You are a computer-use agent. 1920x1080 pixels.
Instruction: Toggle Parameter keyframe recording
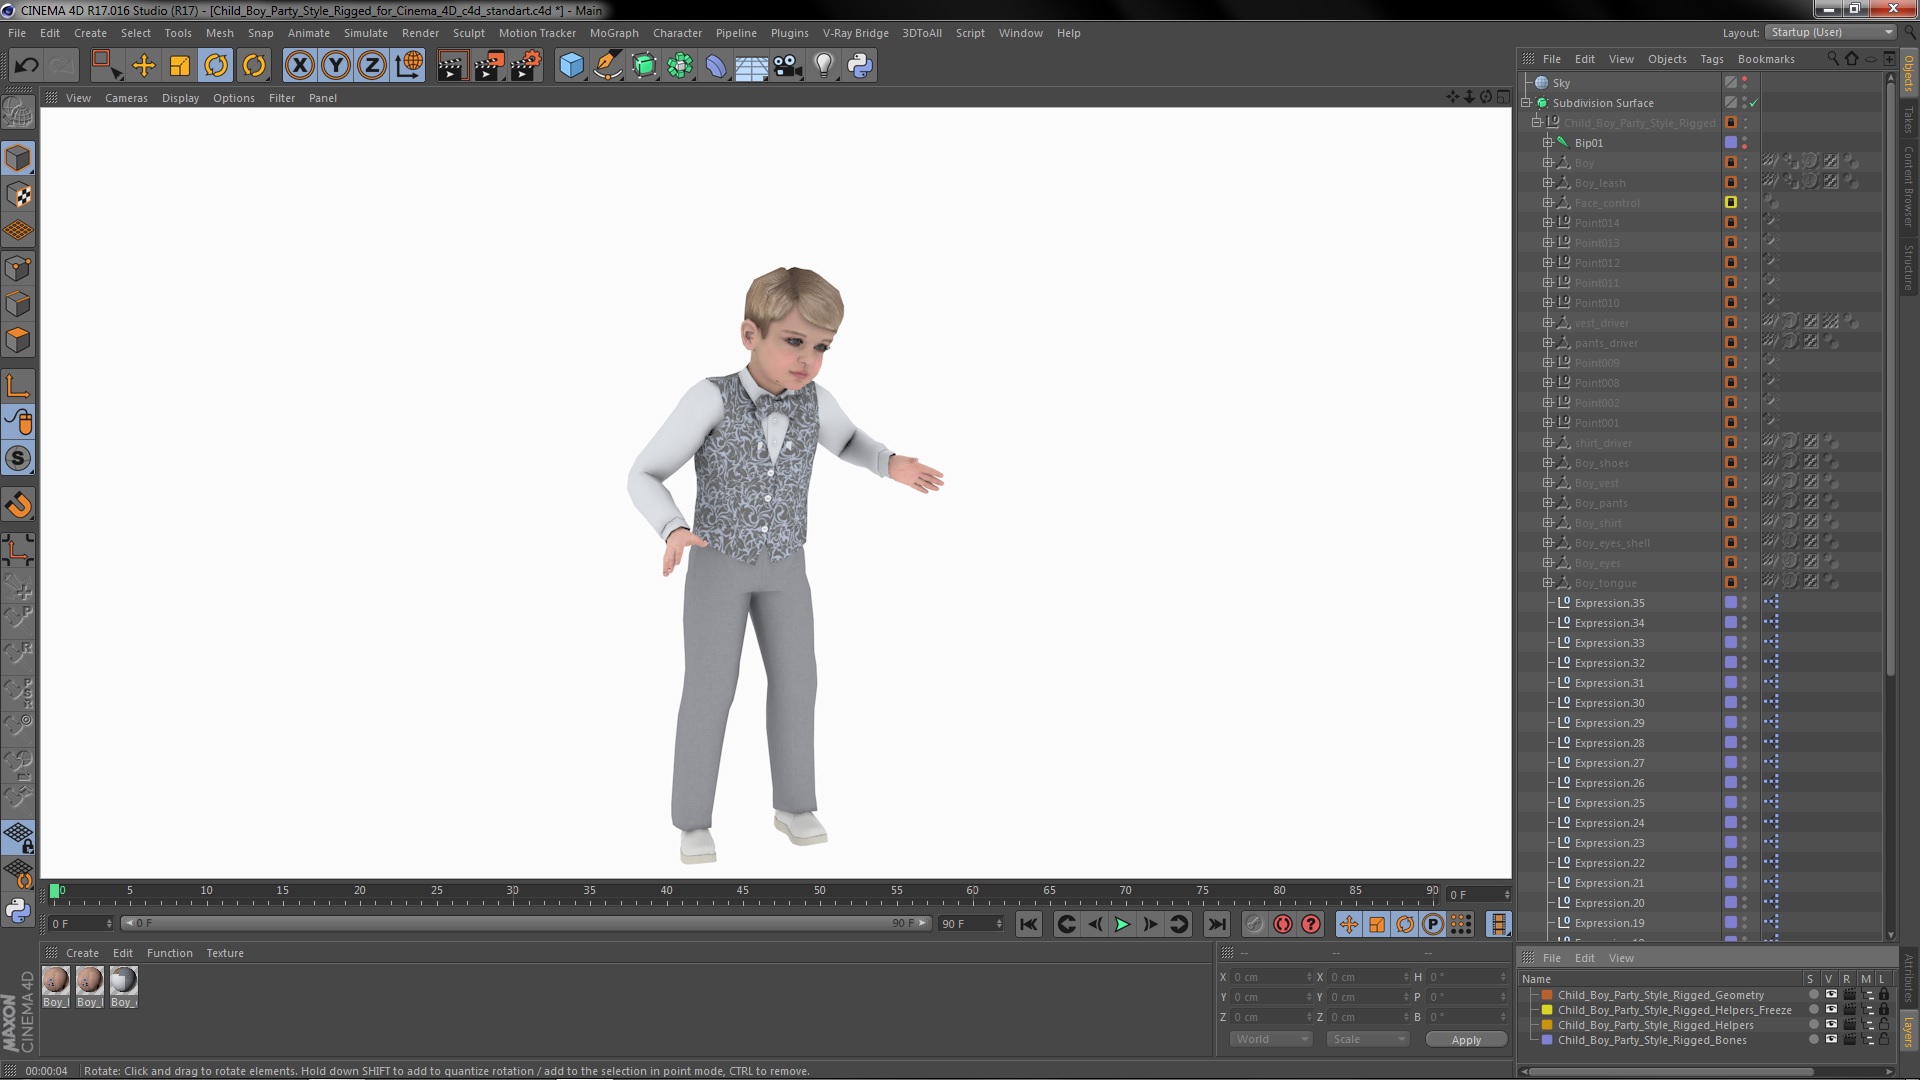[1433, 924]
